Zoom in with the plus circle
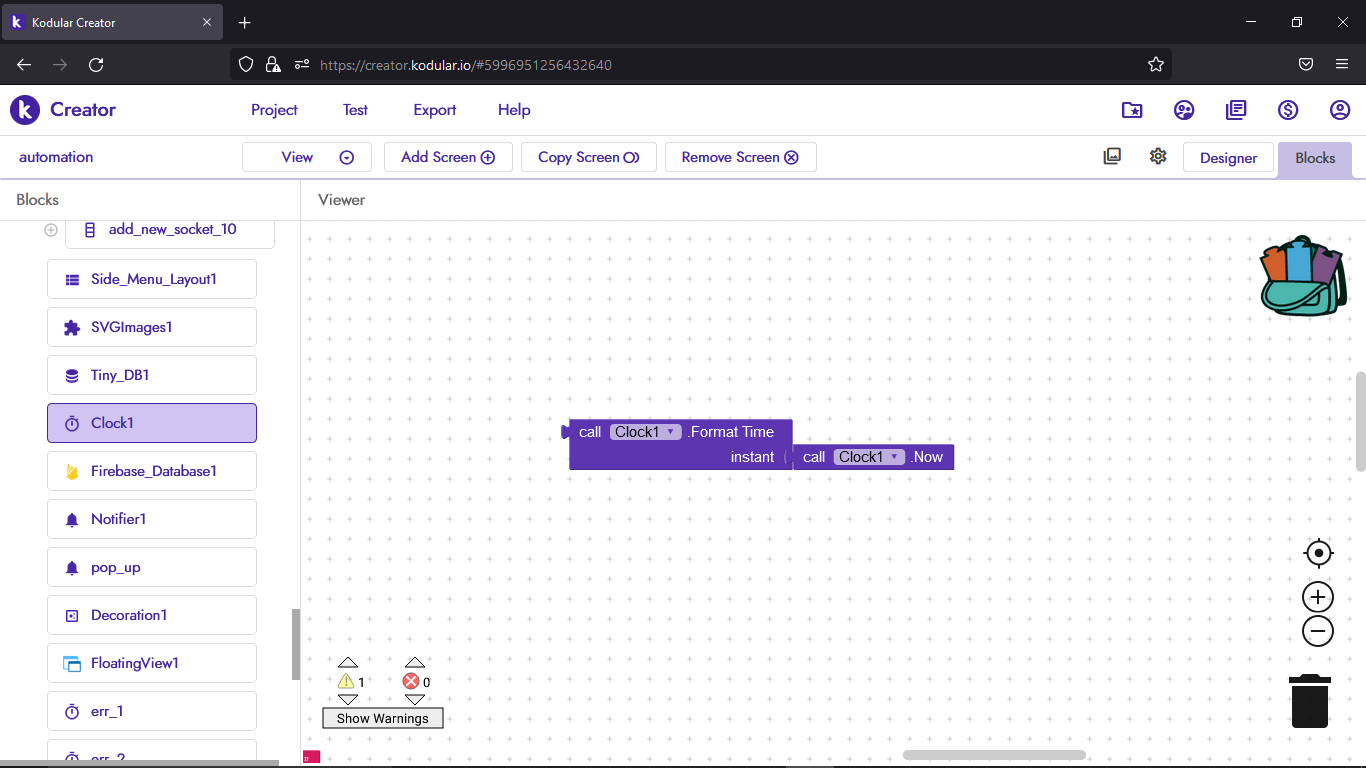1366x768 pixels. tap(1318, 597)
